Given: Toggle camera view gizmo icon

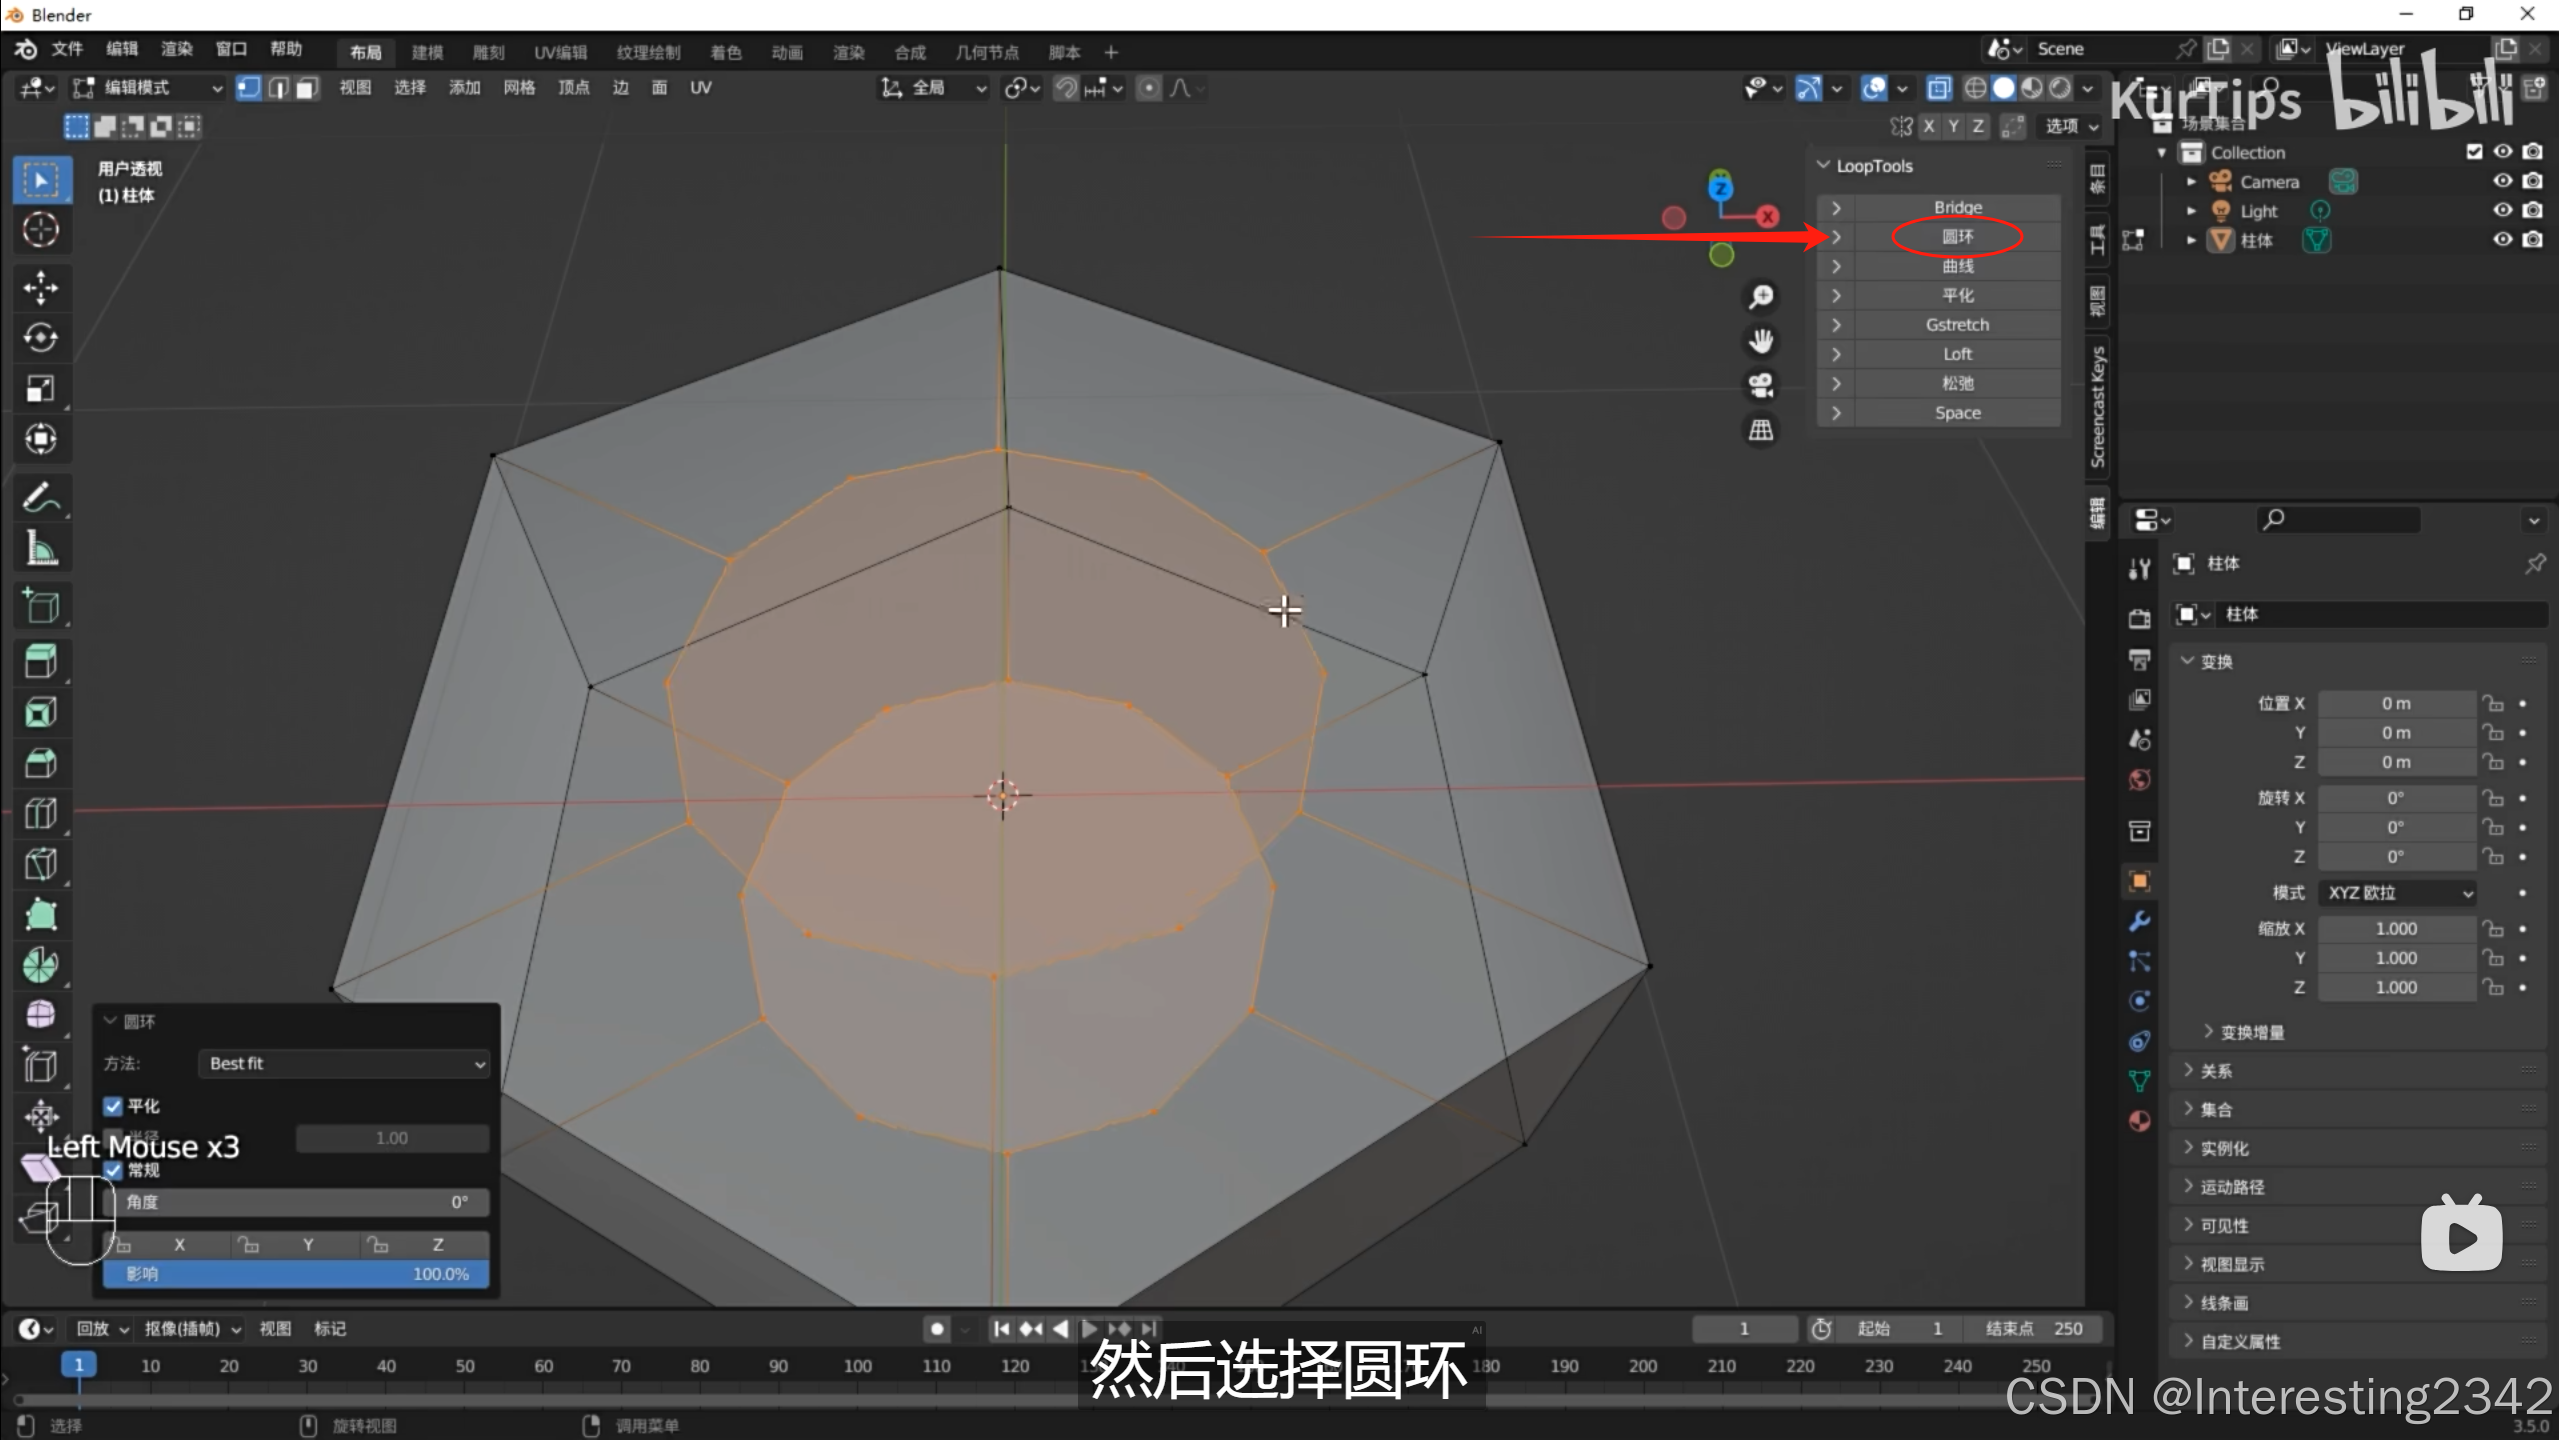Looking at the screenshot, I should 1760,385.
